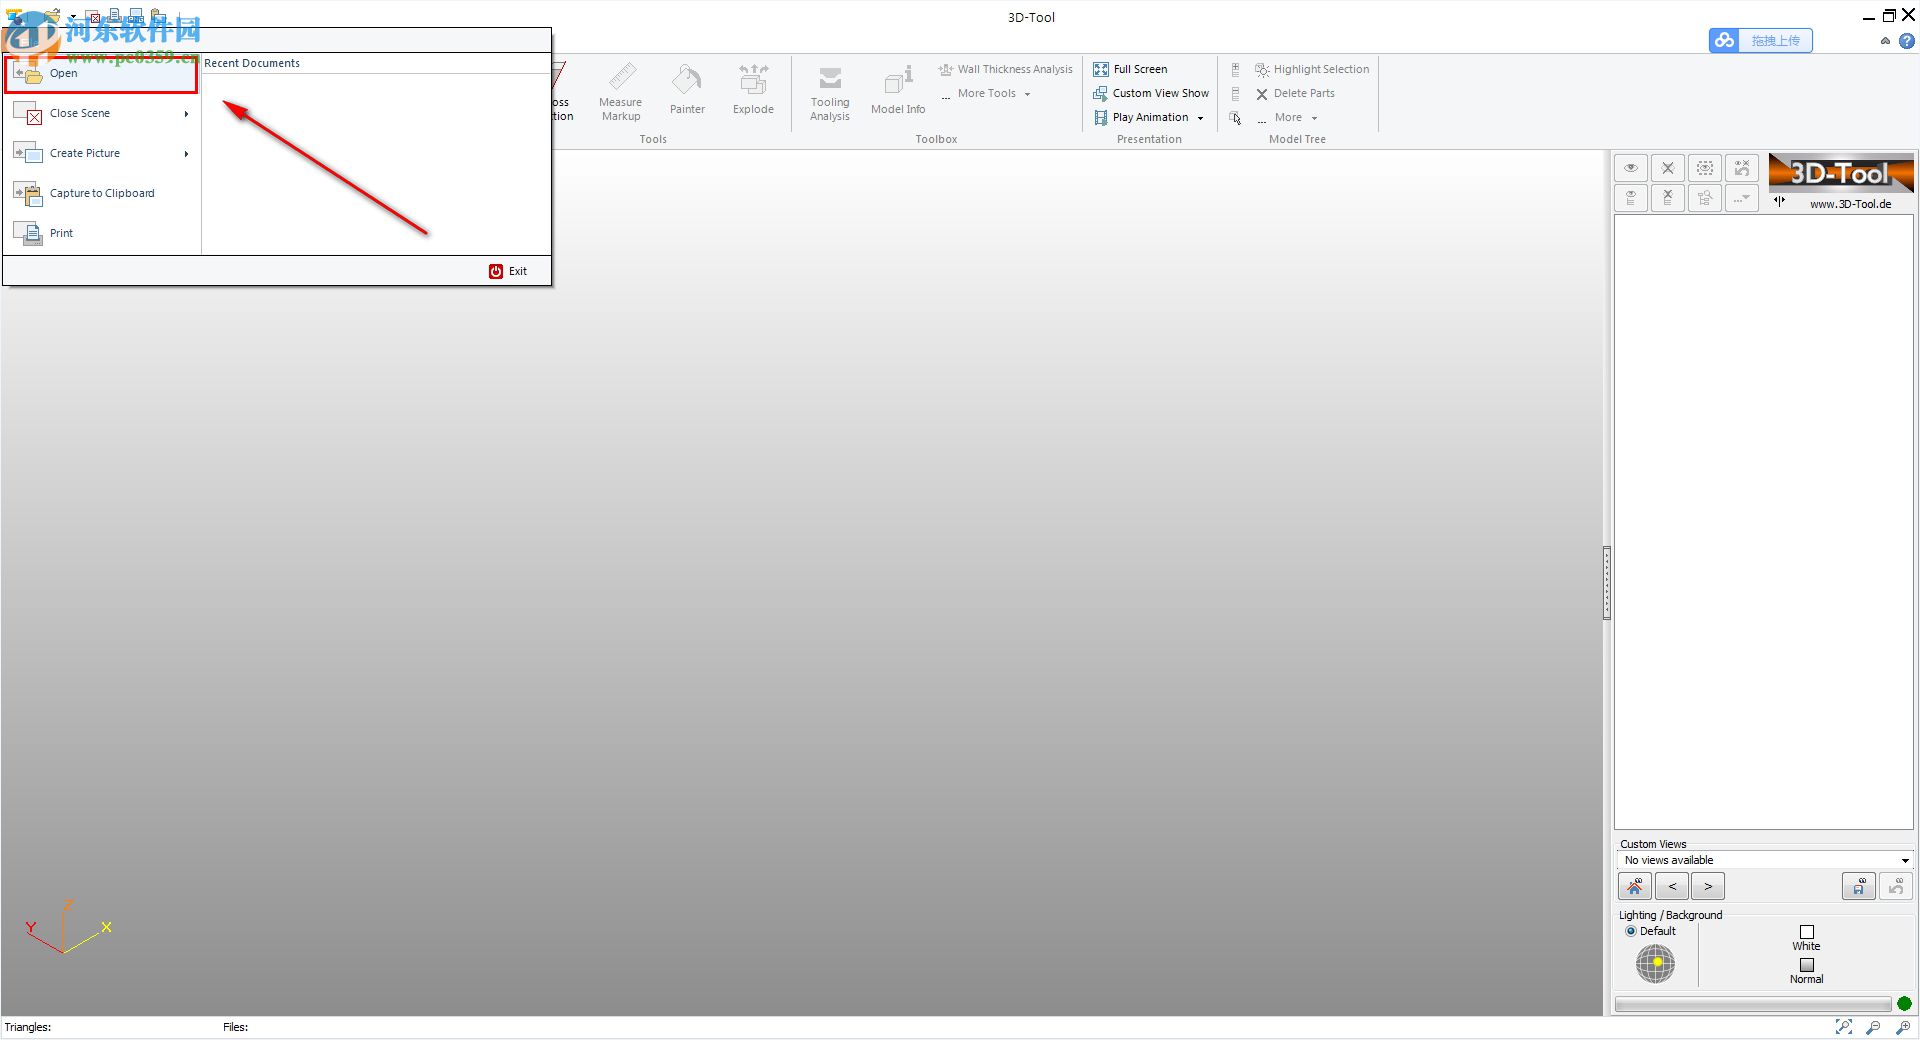The image size is (1920, 1040).
Task: Expand the Play Animation dropdown arrow
Action: 1199,117
